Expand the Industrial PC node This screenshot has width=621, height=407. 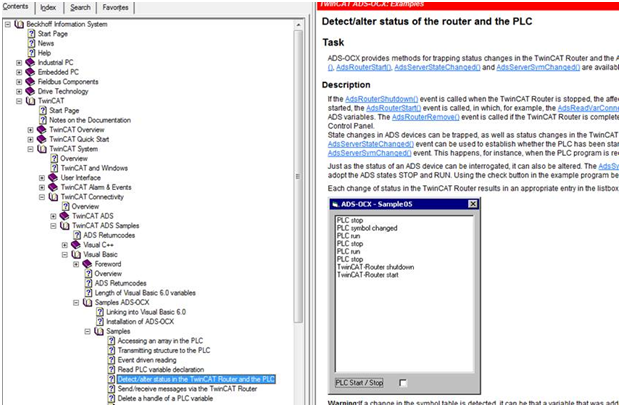point(19,63)
